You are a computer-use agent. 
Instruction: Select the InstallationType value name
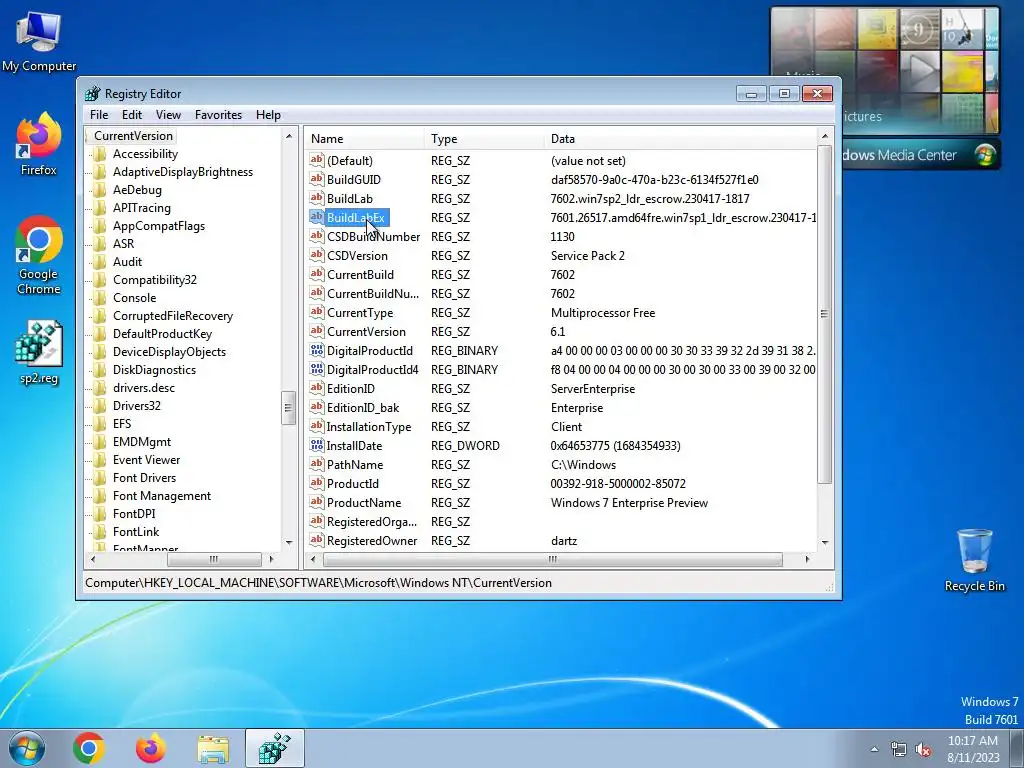(369, 426)
